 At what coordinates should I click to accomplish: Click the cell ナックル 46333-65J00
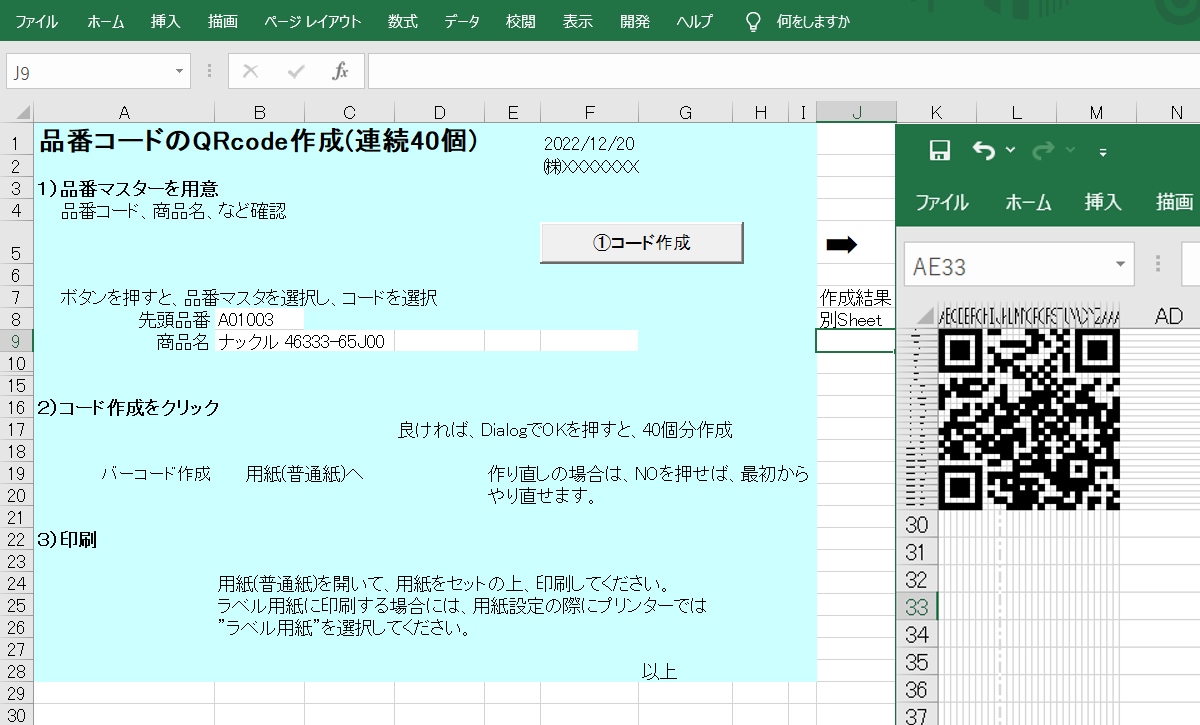tap(302, 342)
